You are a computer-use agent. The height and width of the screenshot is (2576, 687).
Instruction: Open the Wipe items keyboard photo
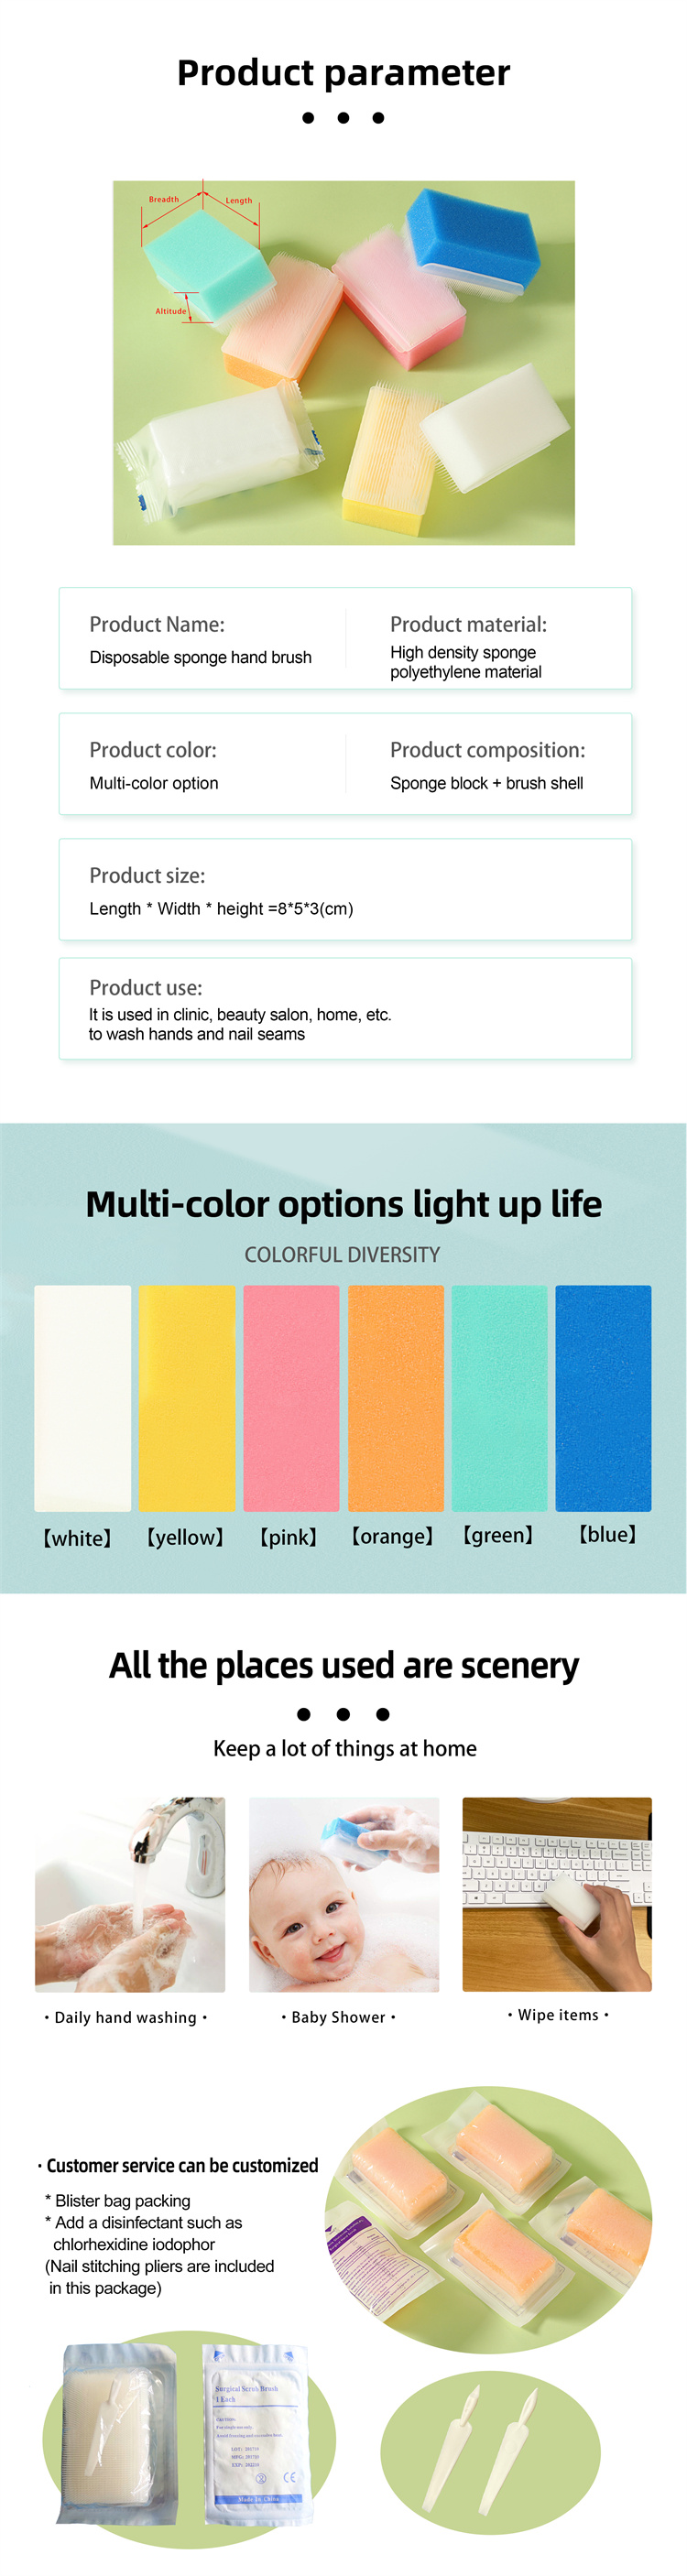[557, 1894]
